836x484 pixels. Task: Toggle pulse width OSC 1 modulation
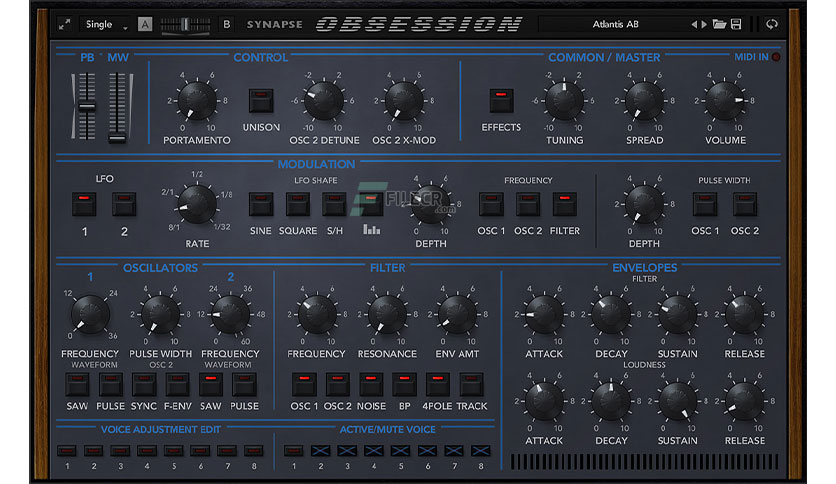[x=705, y=204]
